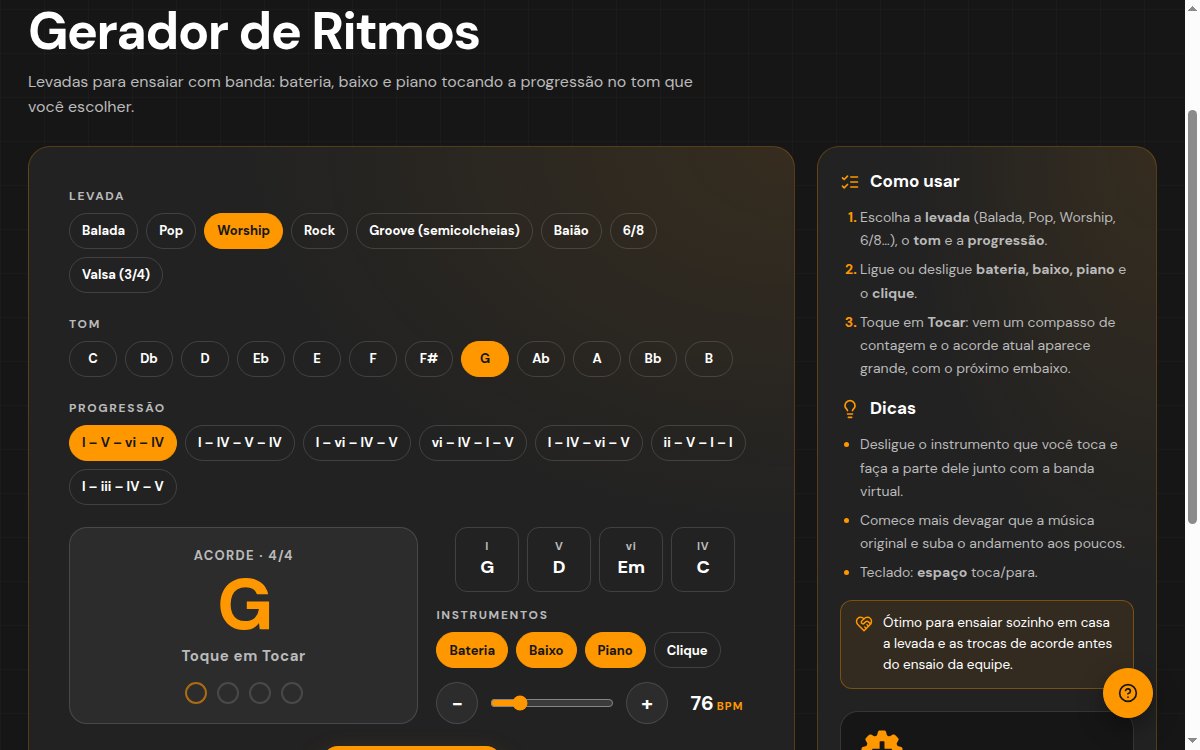Click the D chord card (V)
This screenshot has width=1200, height=750.
pyautogui.click(x=559, y=559)
